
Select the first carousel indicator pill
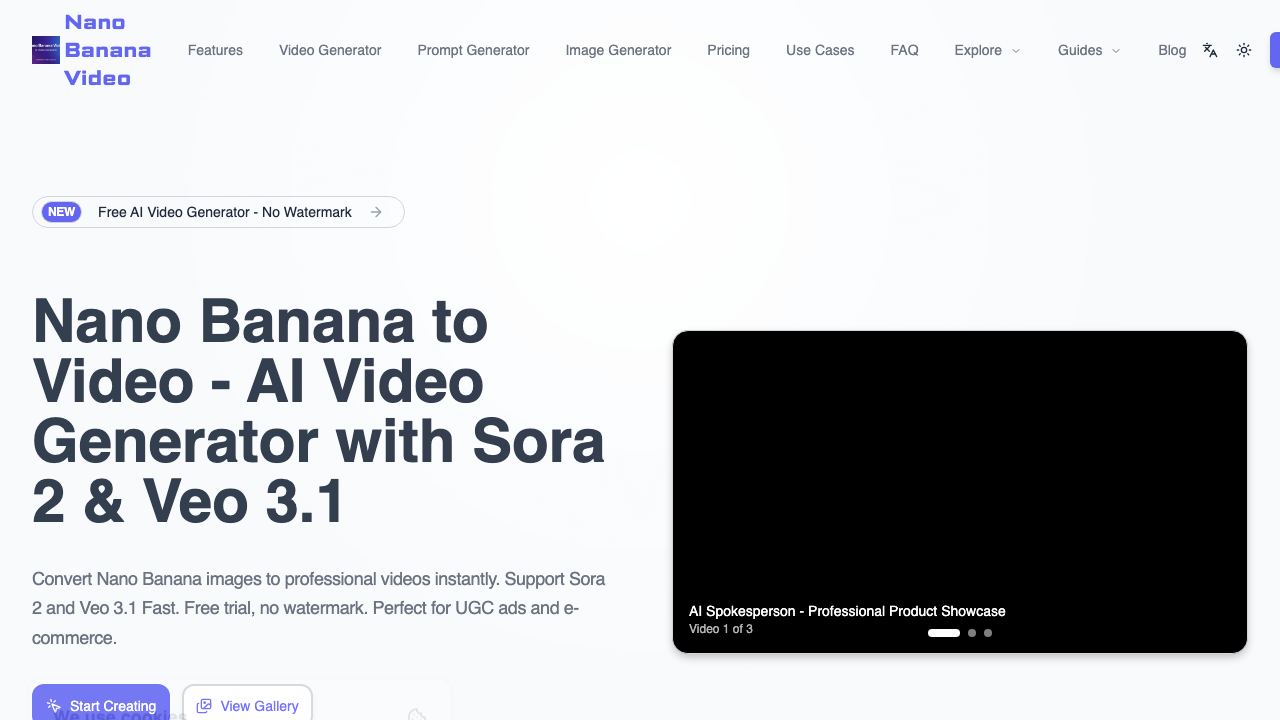[x=944, y=632]
